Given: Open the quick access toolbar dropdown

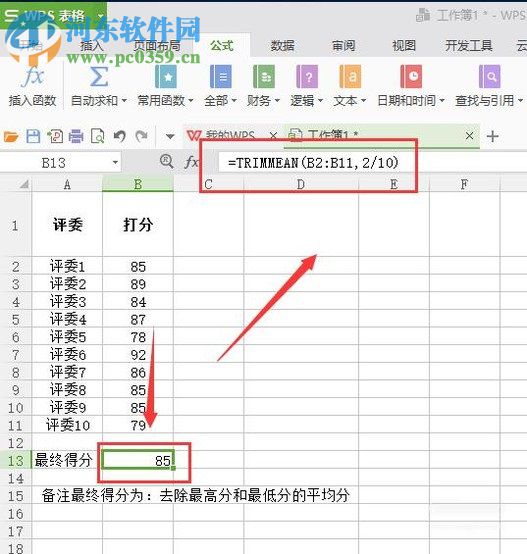Looking at the screenshot, I should (170, 137).
